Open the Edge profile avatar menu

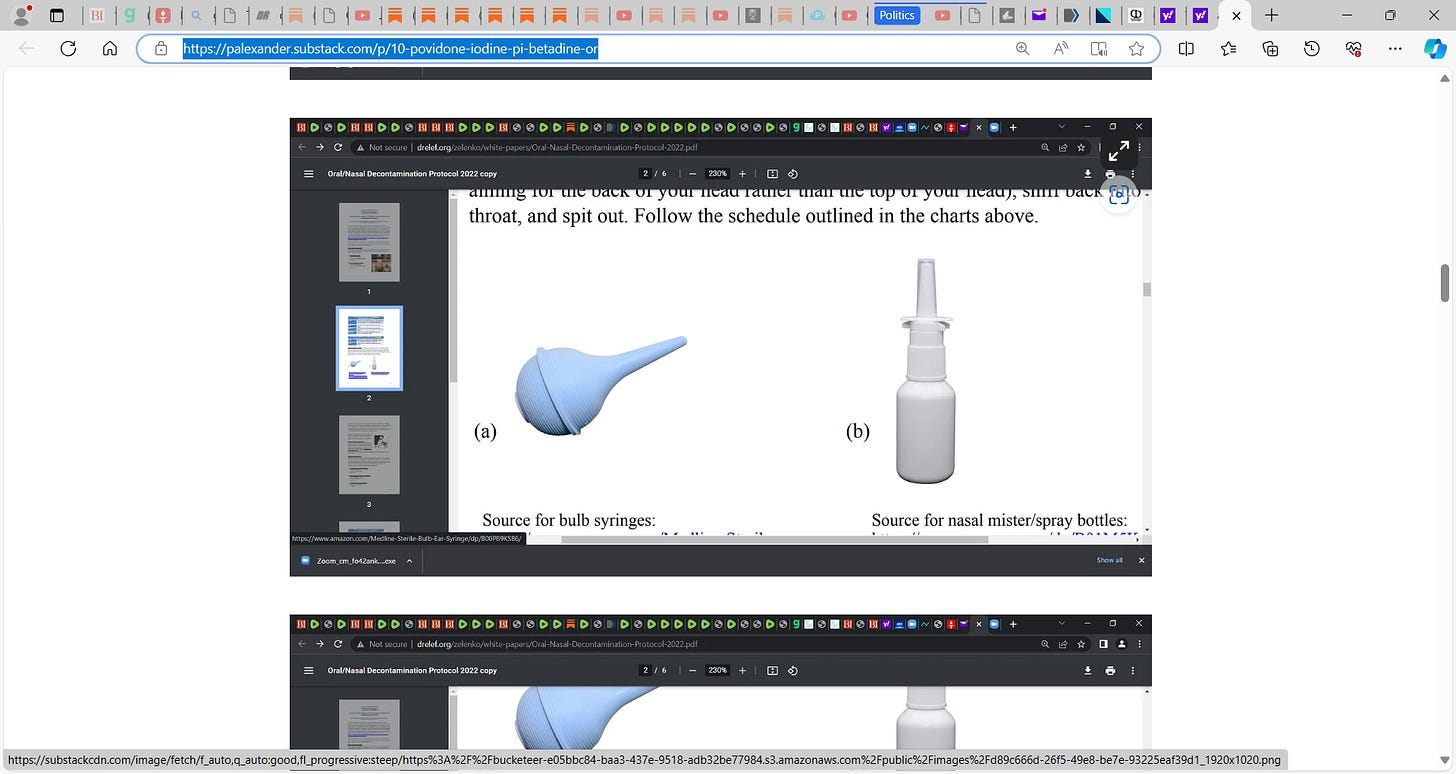click(x=21, y=15)
